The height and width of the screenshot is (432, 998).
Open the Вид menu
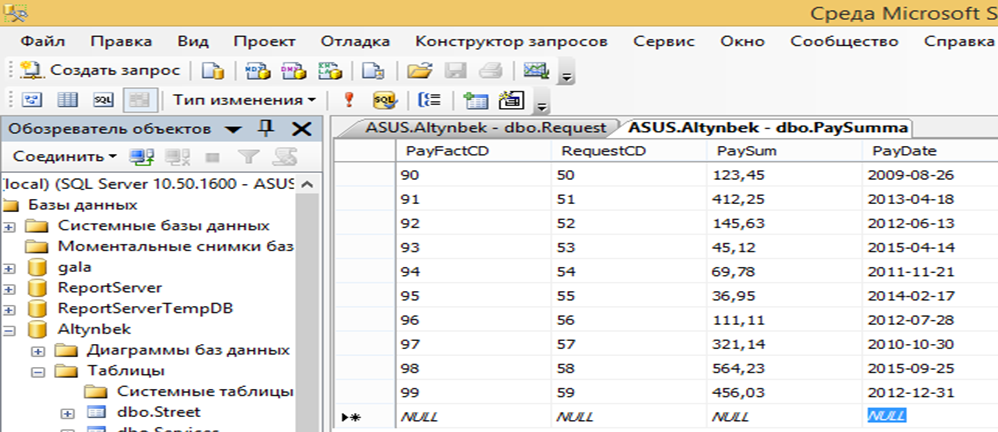193,42
